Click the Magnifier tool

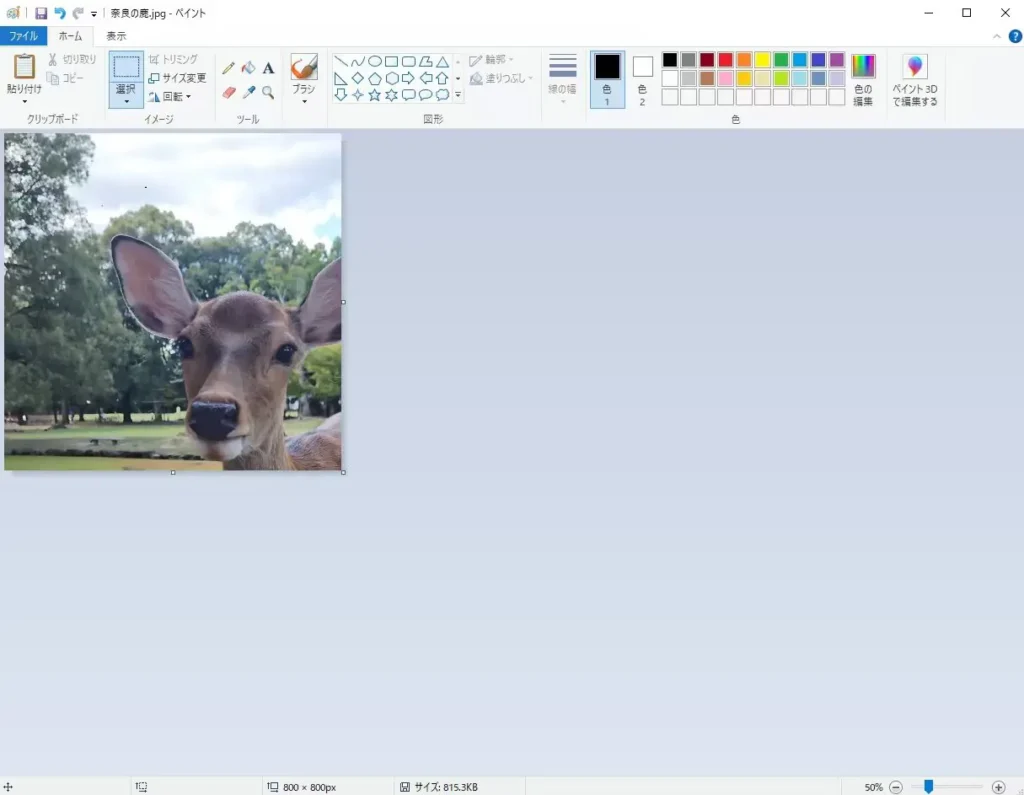click(268, 92)
